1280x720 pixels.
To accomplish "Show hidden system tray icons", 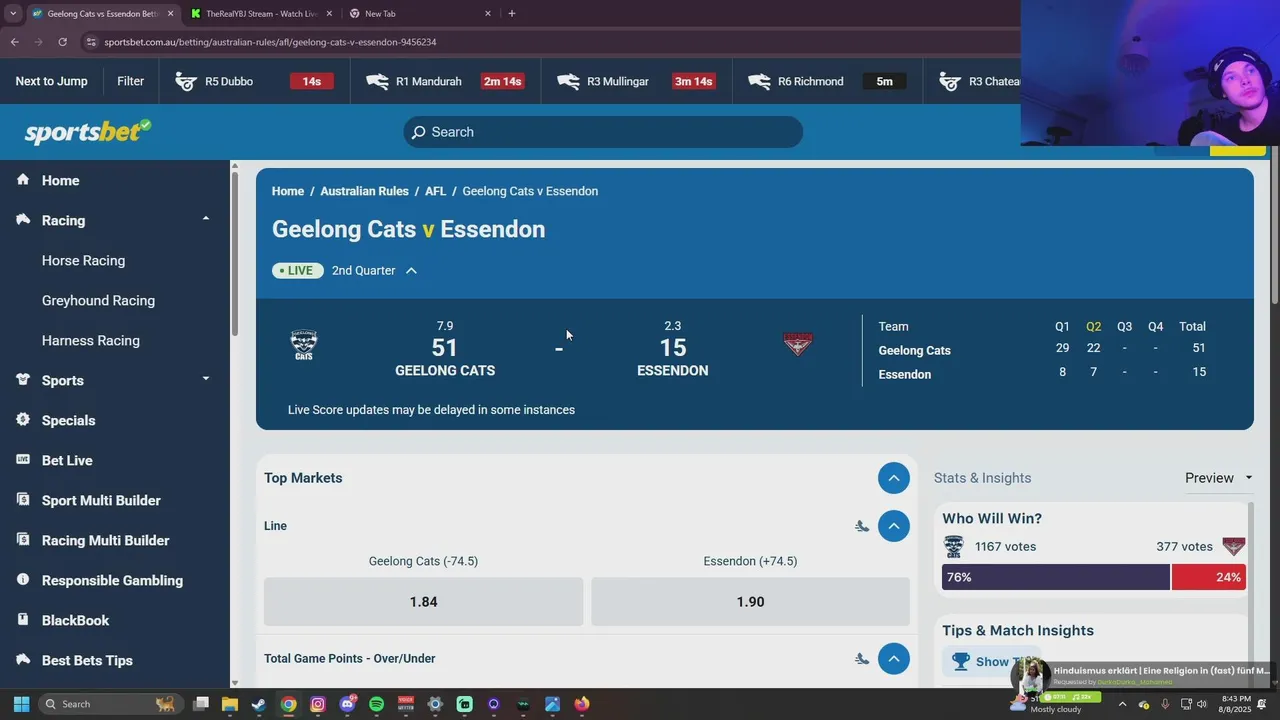I will 1122,704.
